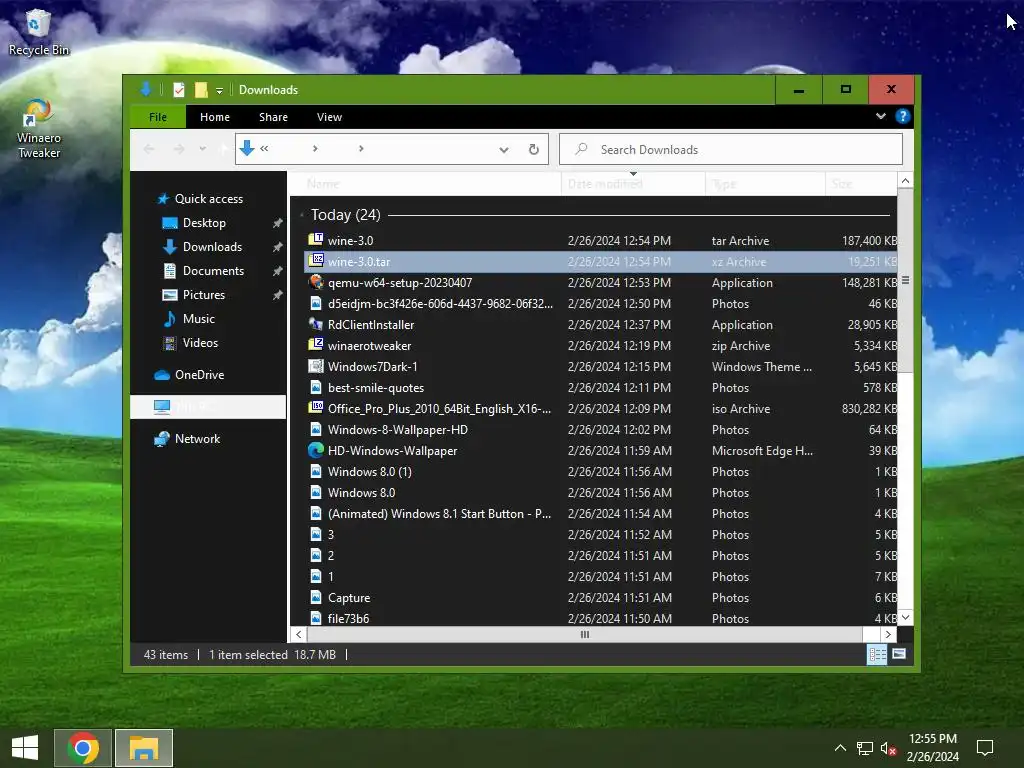Sort by Name column header
The image size is (1024, 768).
tap(424, 184)
